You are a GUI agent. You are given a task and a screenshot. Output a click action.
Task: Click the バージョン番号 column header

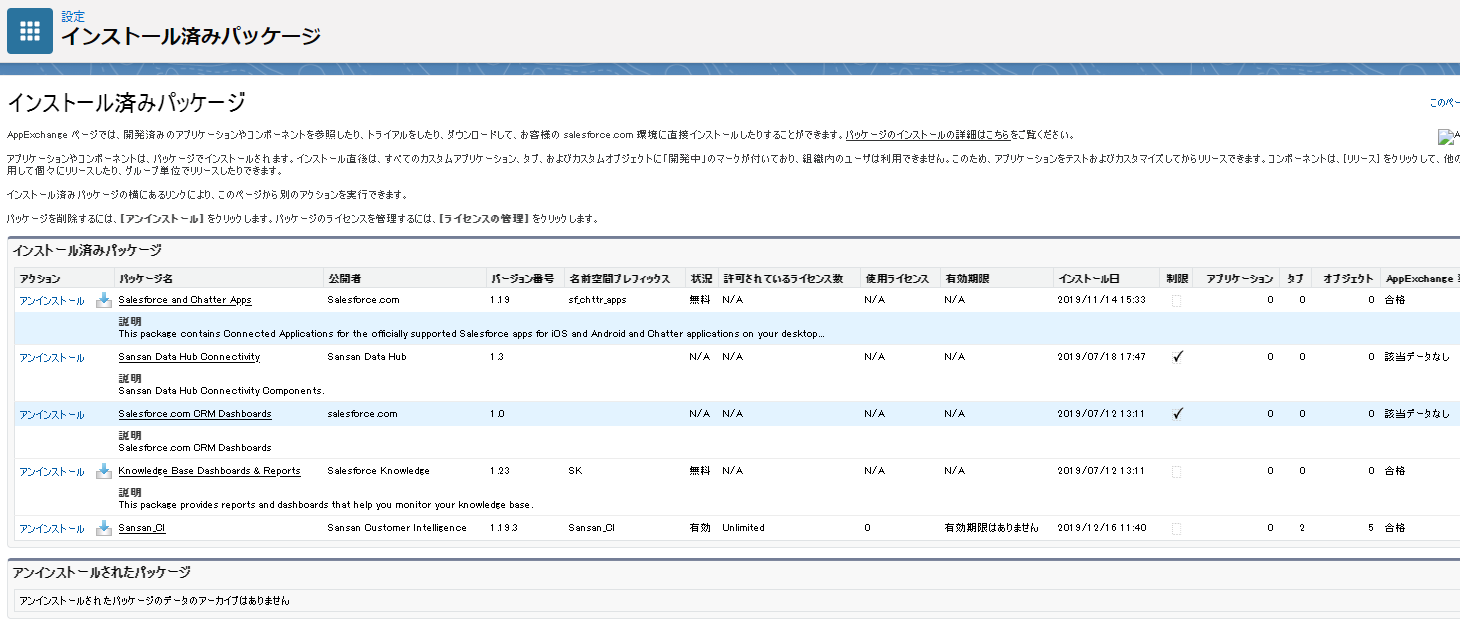tap(522, 278)
